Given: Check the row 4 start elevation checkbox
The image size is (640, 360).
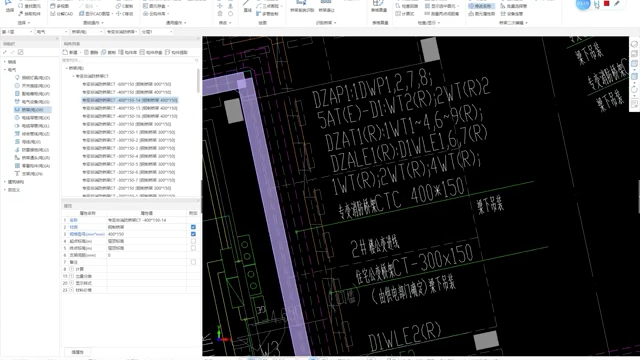Looking at the screenshot, I should pos(193,241).
